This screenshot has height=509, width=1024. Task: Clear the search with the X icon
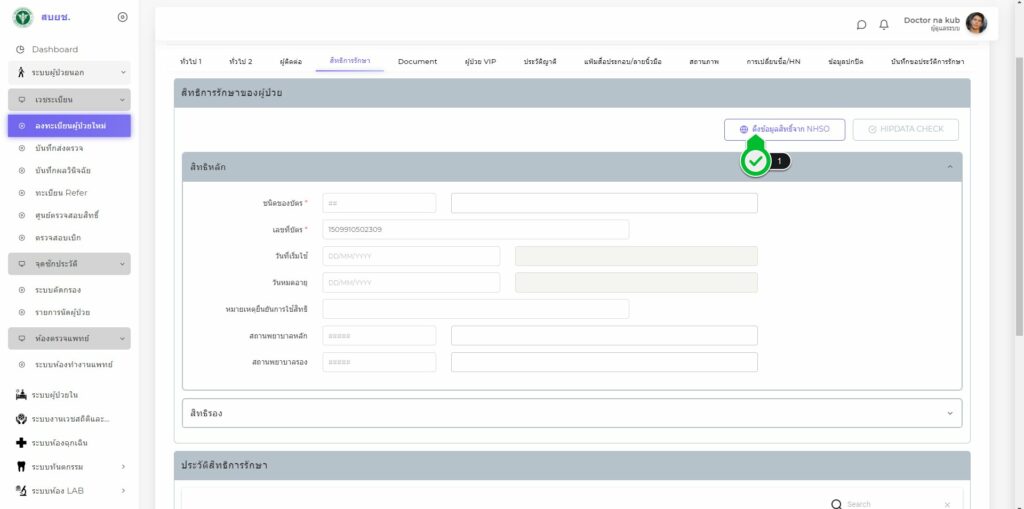pos(947,504)
